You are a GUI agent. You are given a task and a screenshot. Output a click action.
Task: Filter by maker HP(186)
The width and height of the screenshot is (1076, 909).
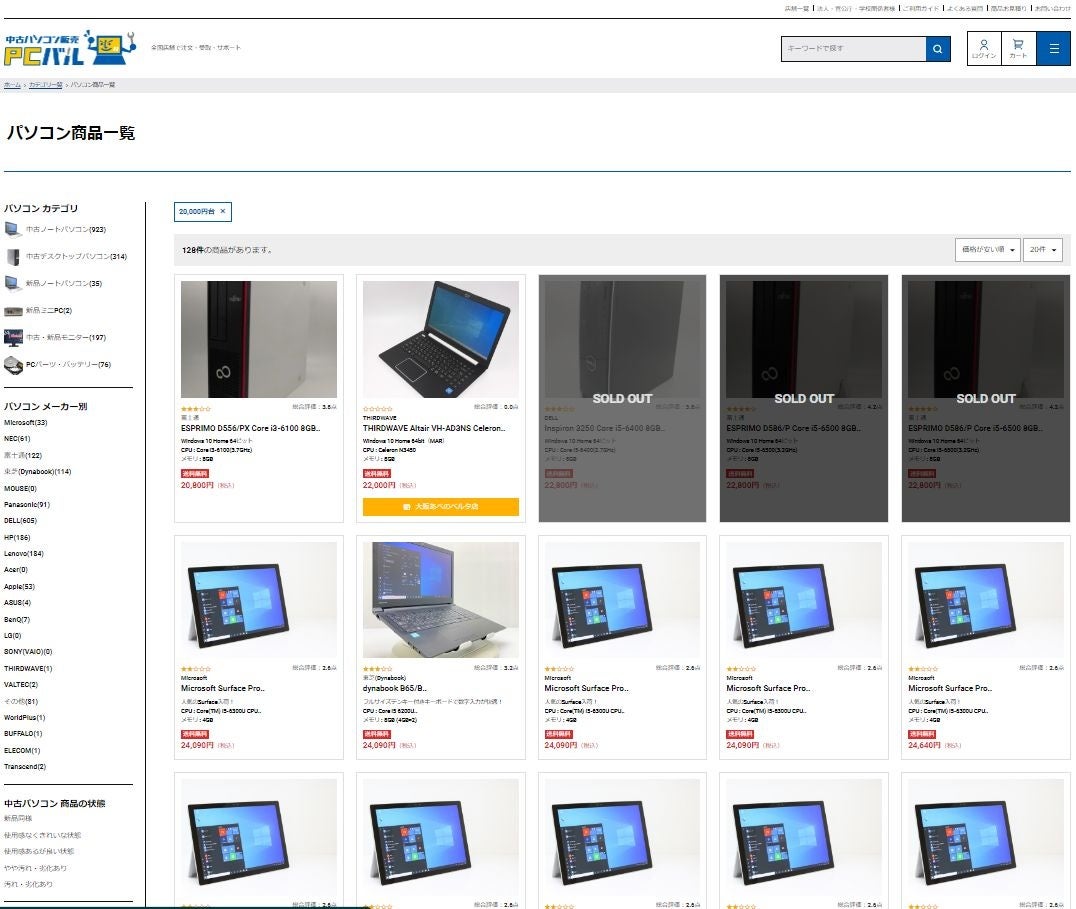[17, 538]
